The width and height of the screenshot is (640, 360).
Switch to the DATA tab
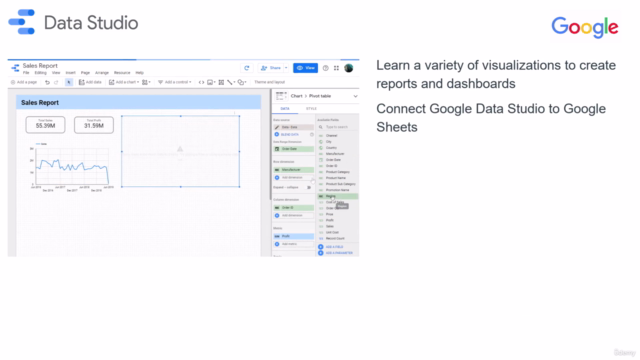pyautogui.click(x=285, y=109)
